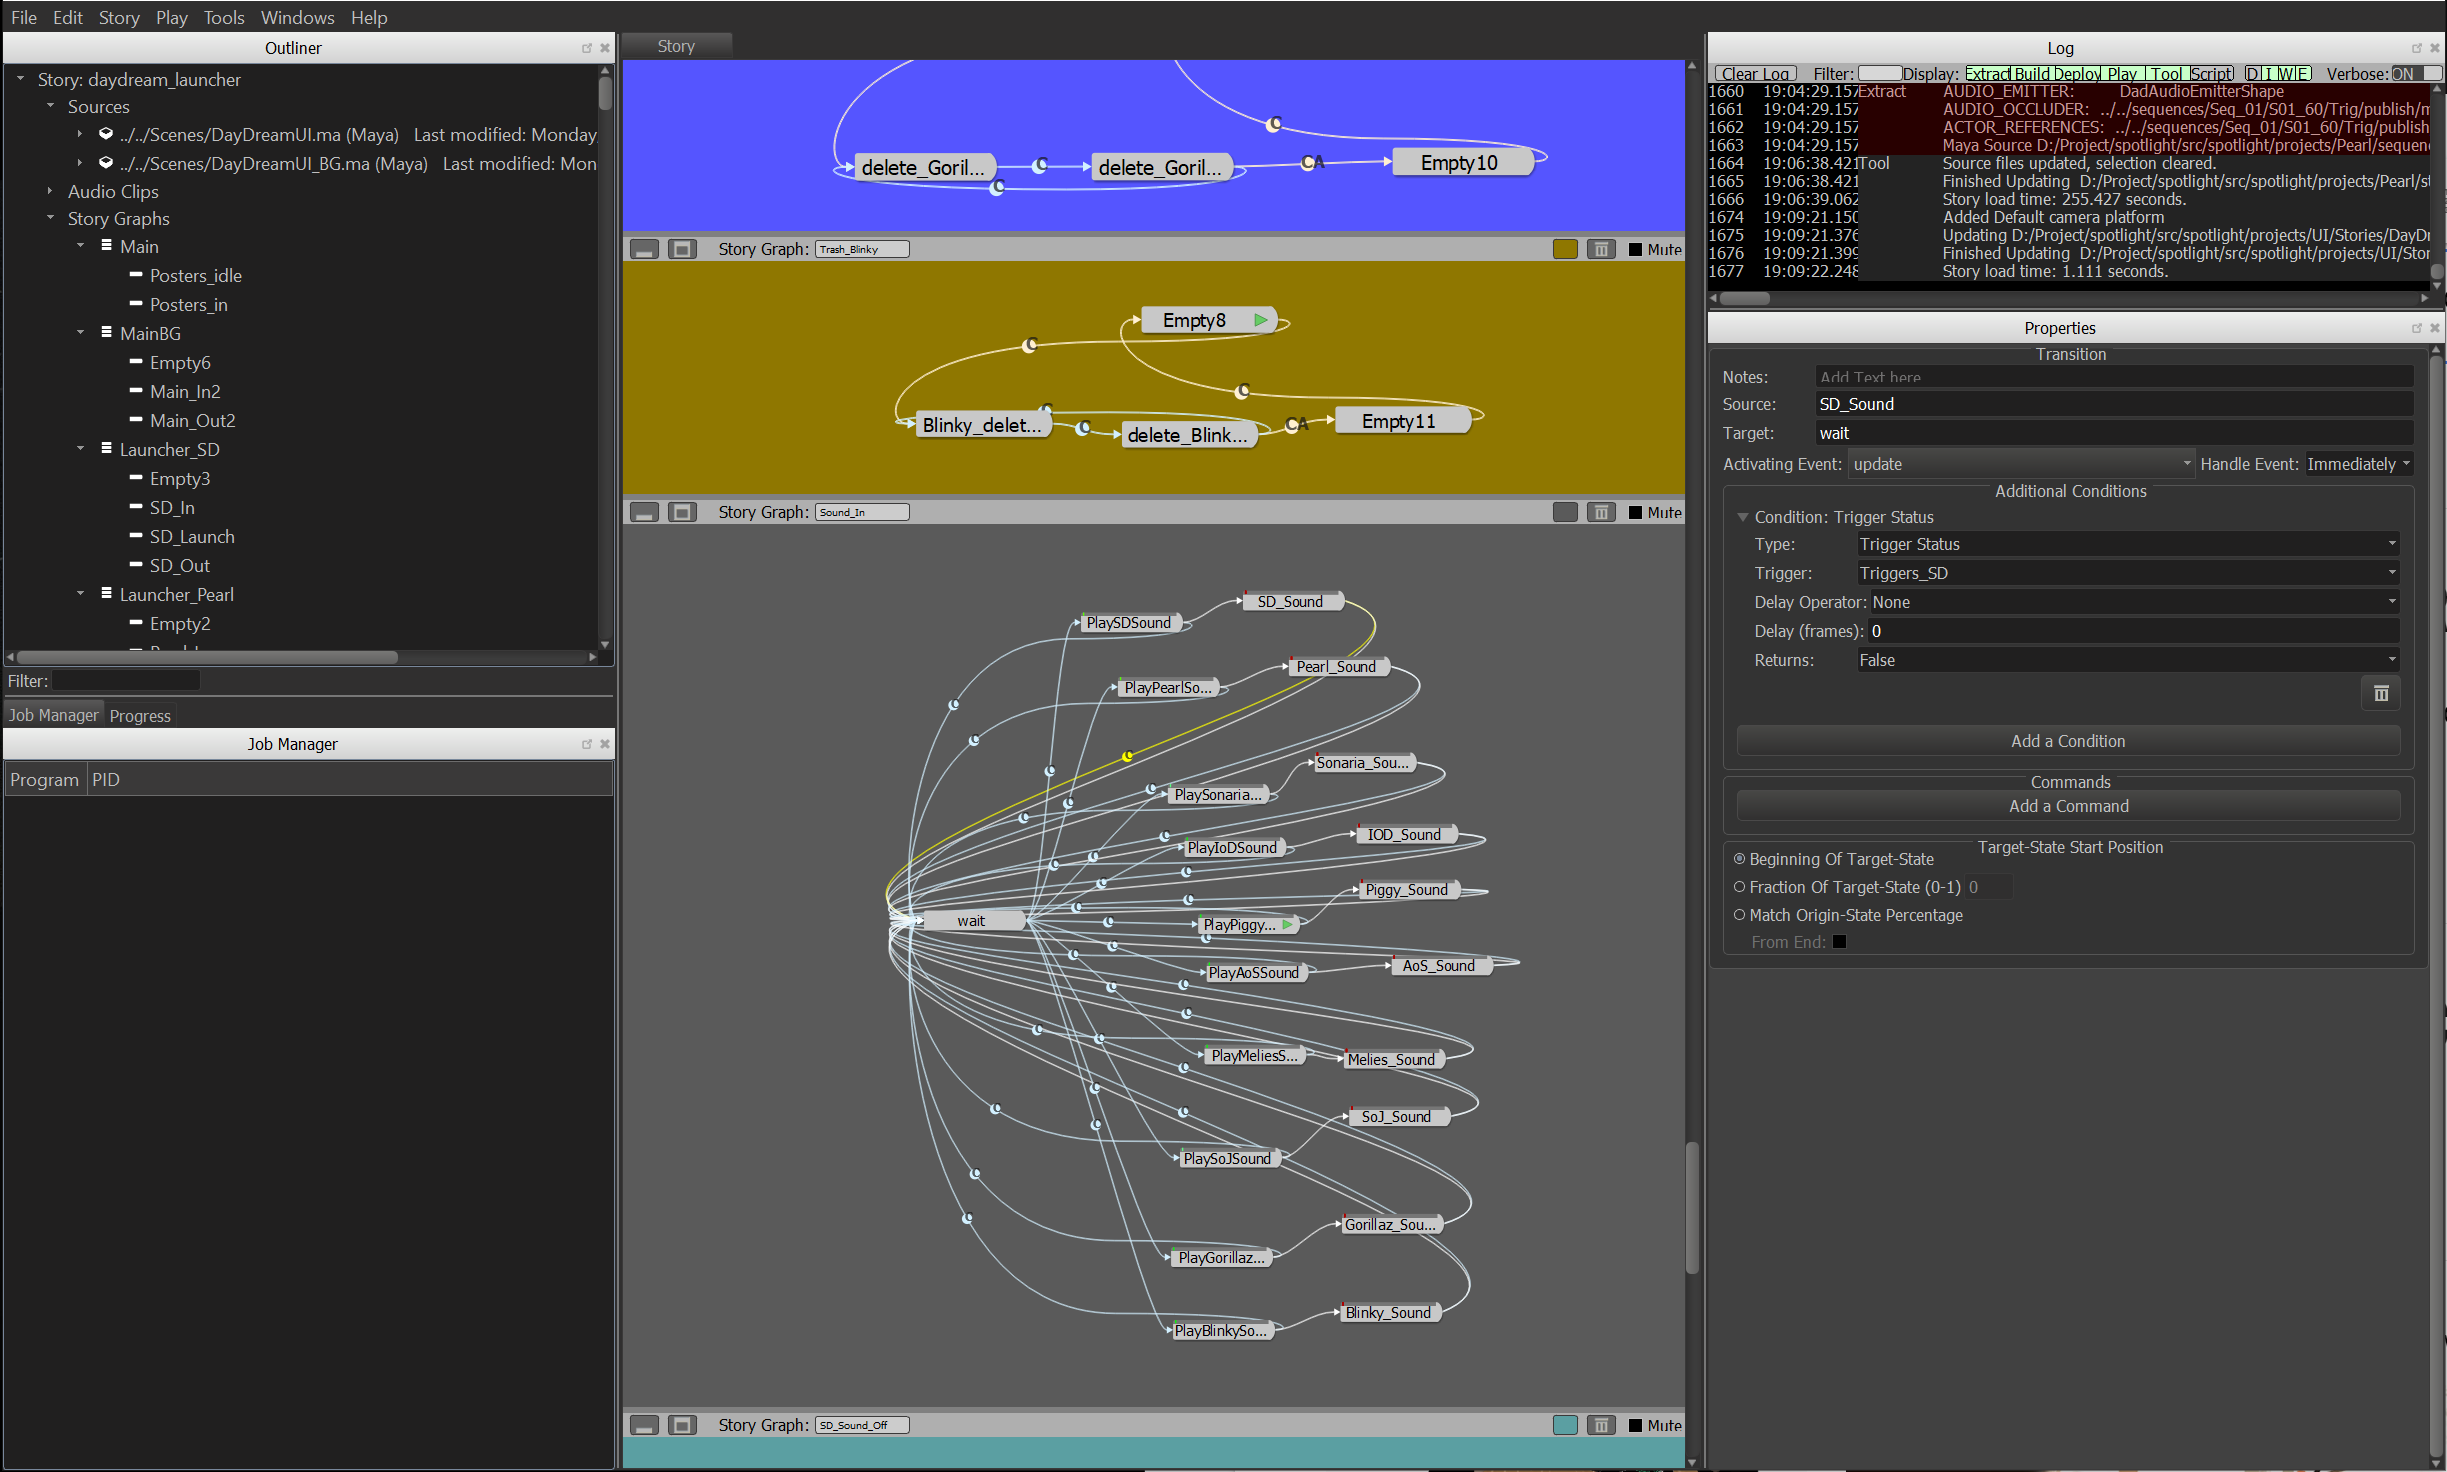Delete the Trash_Blinky story graph
Viewport: 2447px width, 1472px height.
[x=1601, y=250]
